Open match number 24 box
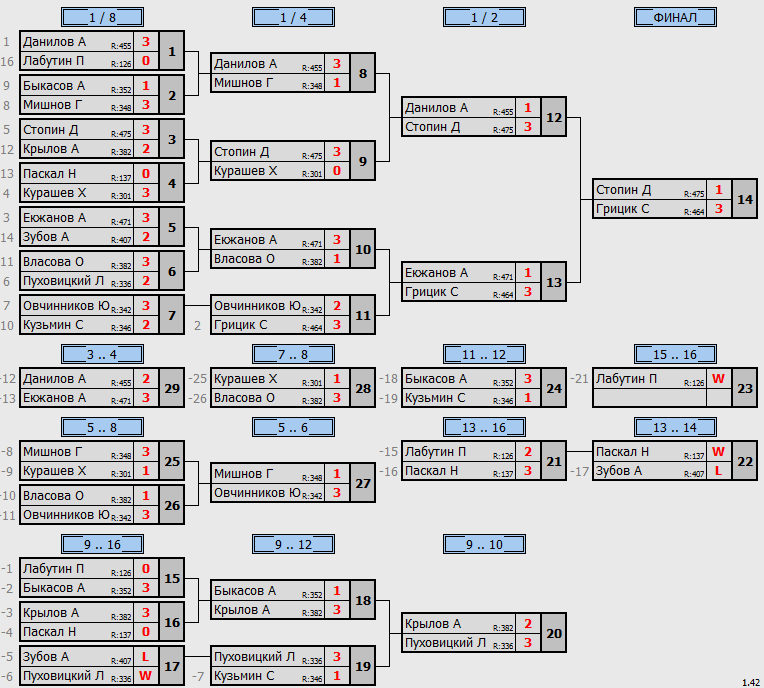This screenshot has width=764, height=688. point(554,388)
